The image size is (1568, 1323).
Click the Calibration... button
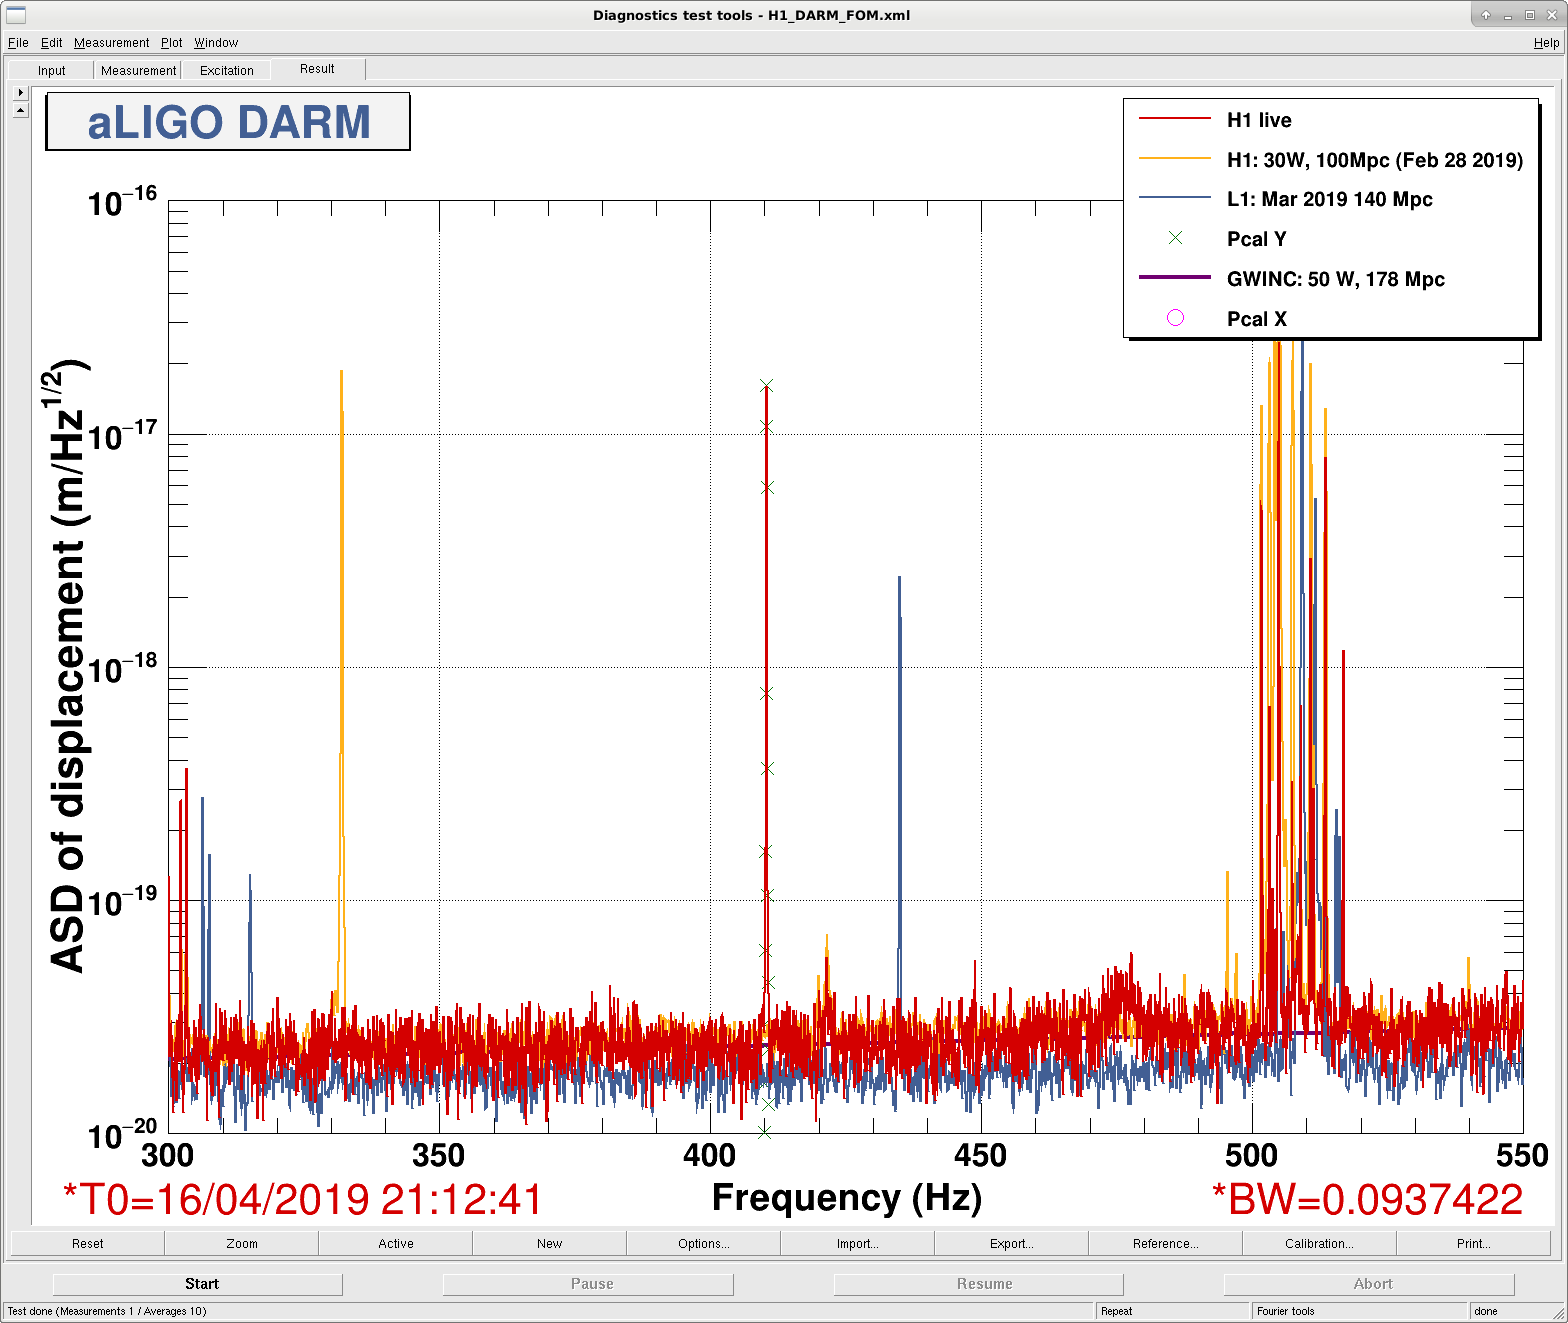[x=1319, y=1243]
